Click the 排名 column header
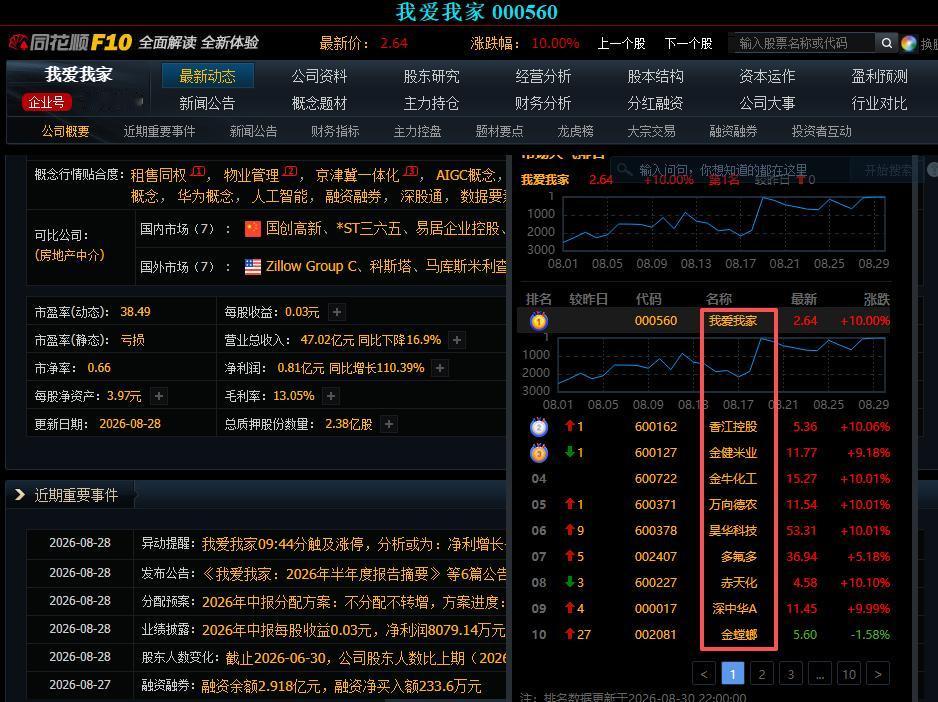 tap(538, 299)
